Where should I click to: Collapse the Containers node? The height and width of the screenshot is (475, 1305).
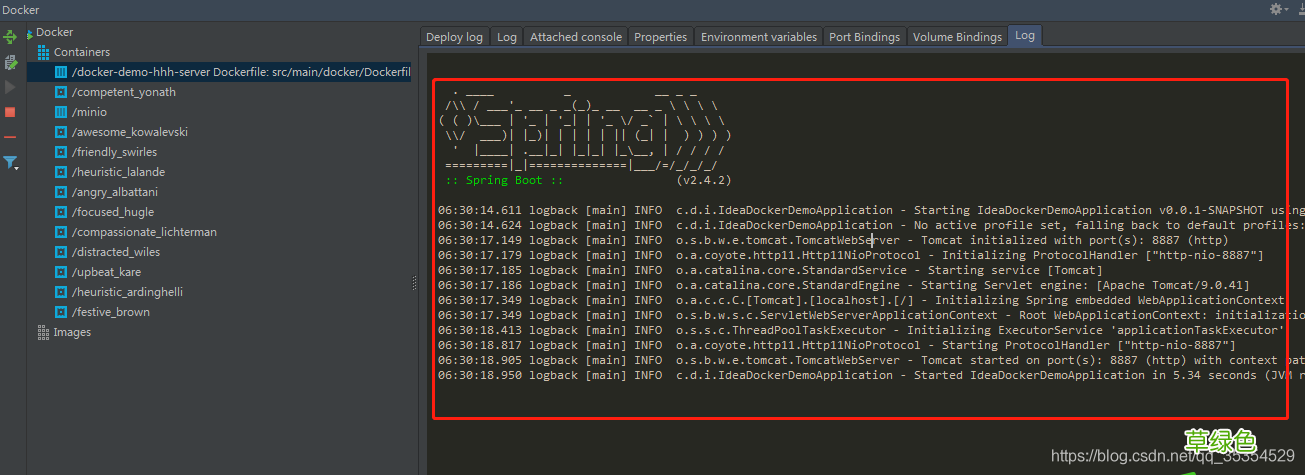43,52
